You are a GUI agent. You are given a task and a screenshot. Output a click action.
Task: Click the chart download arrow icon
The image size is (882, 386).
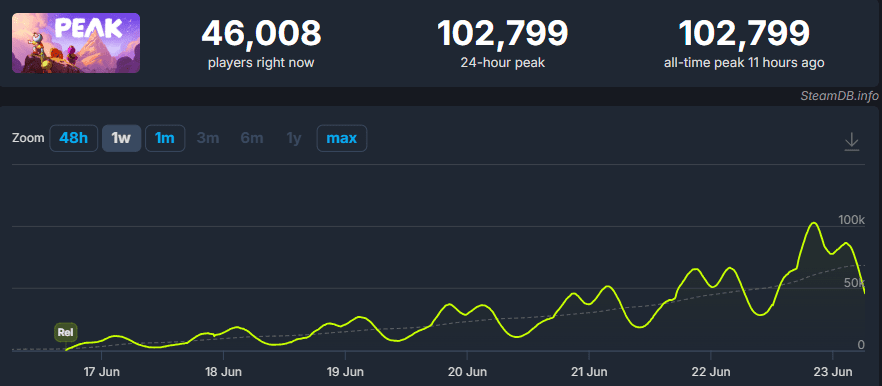[x=852, y=141]
